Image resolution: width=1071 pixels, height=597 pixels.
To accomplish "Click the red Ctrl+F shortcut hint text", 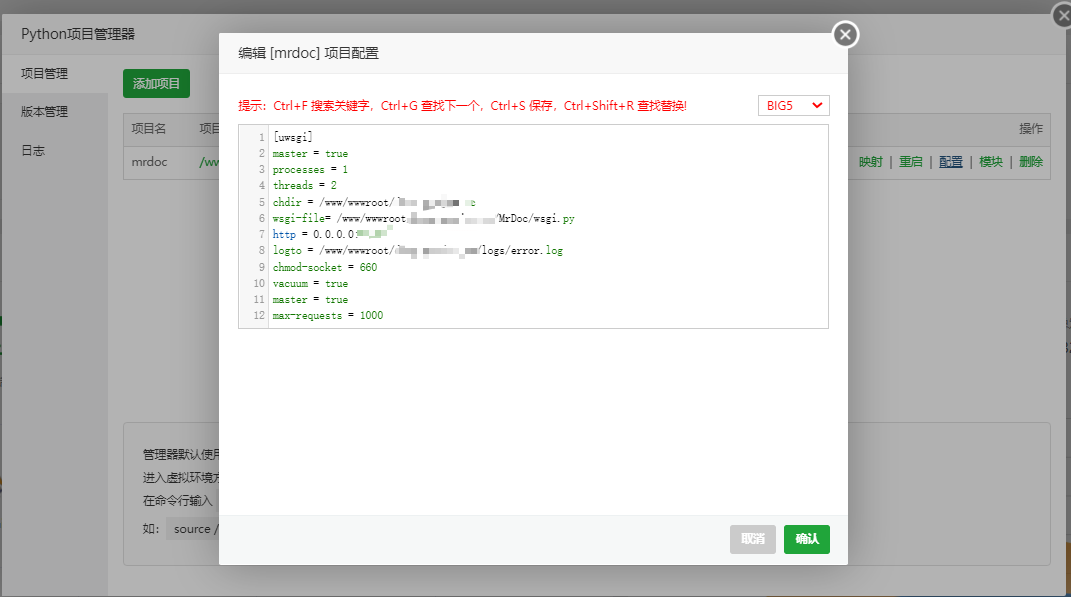I will coord(462,106).
